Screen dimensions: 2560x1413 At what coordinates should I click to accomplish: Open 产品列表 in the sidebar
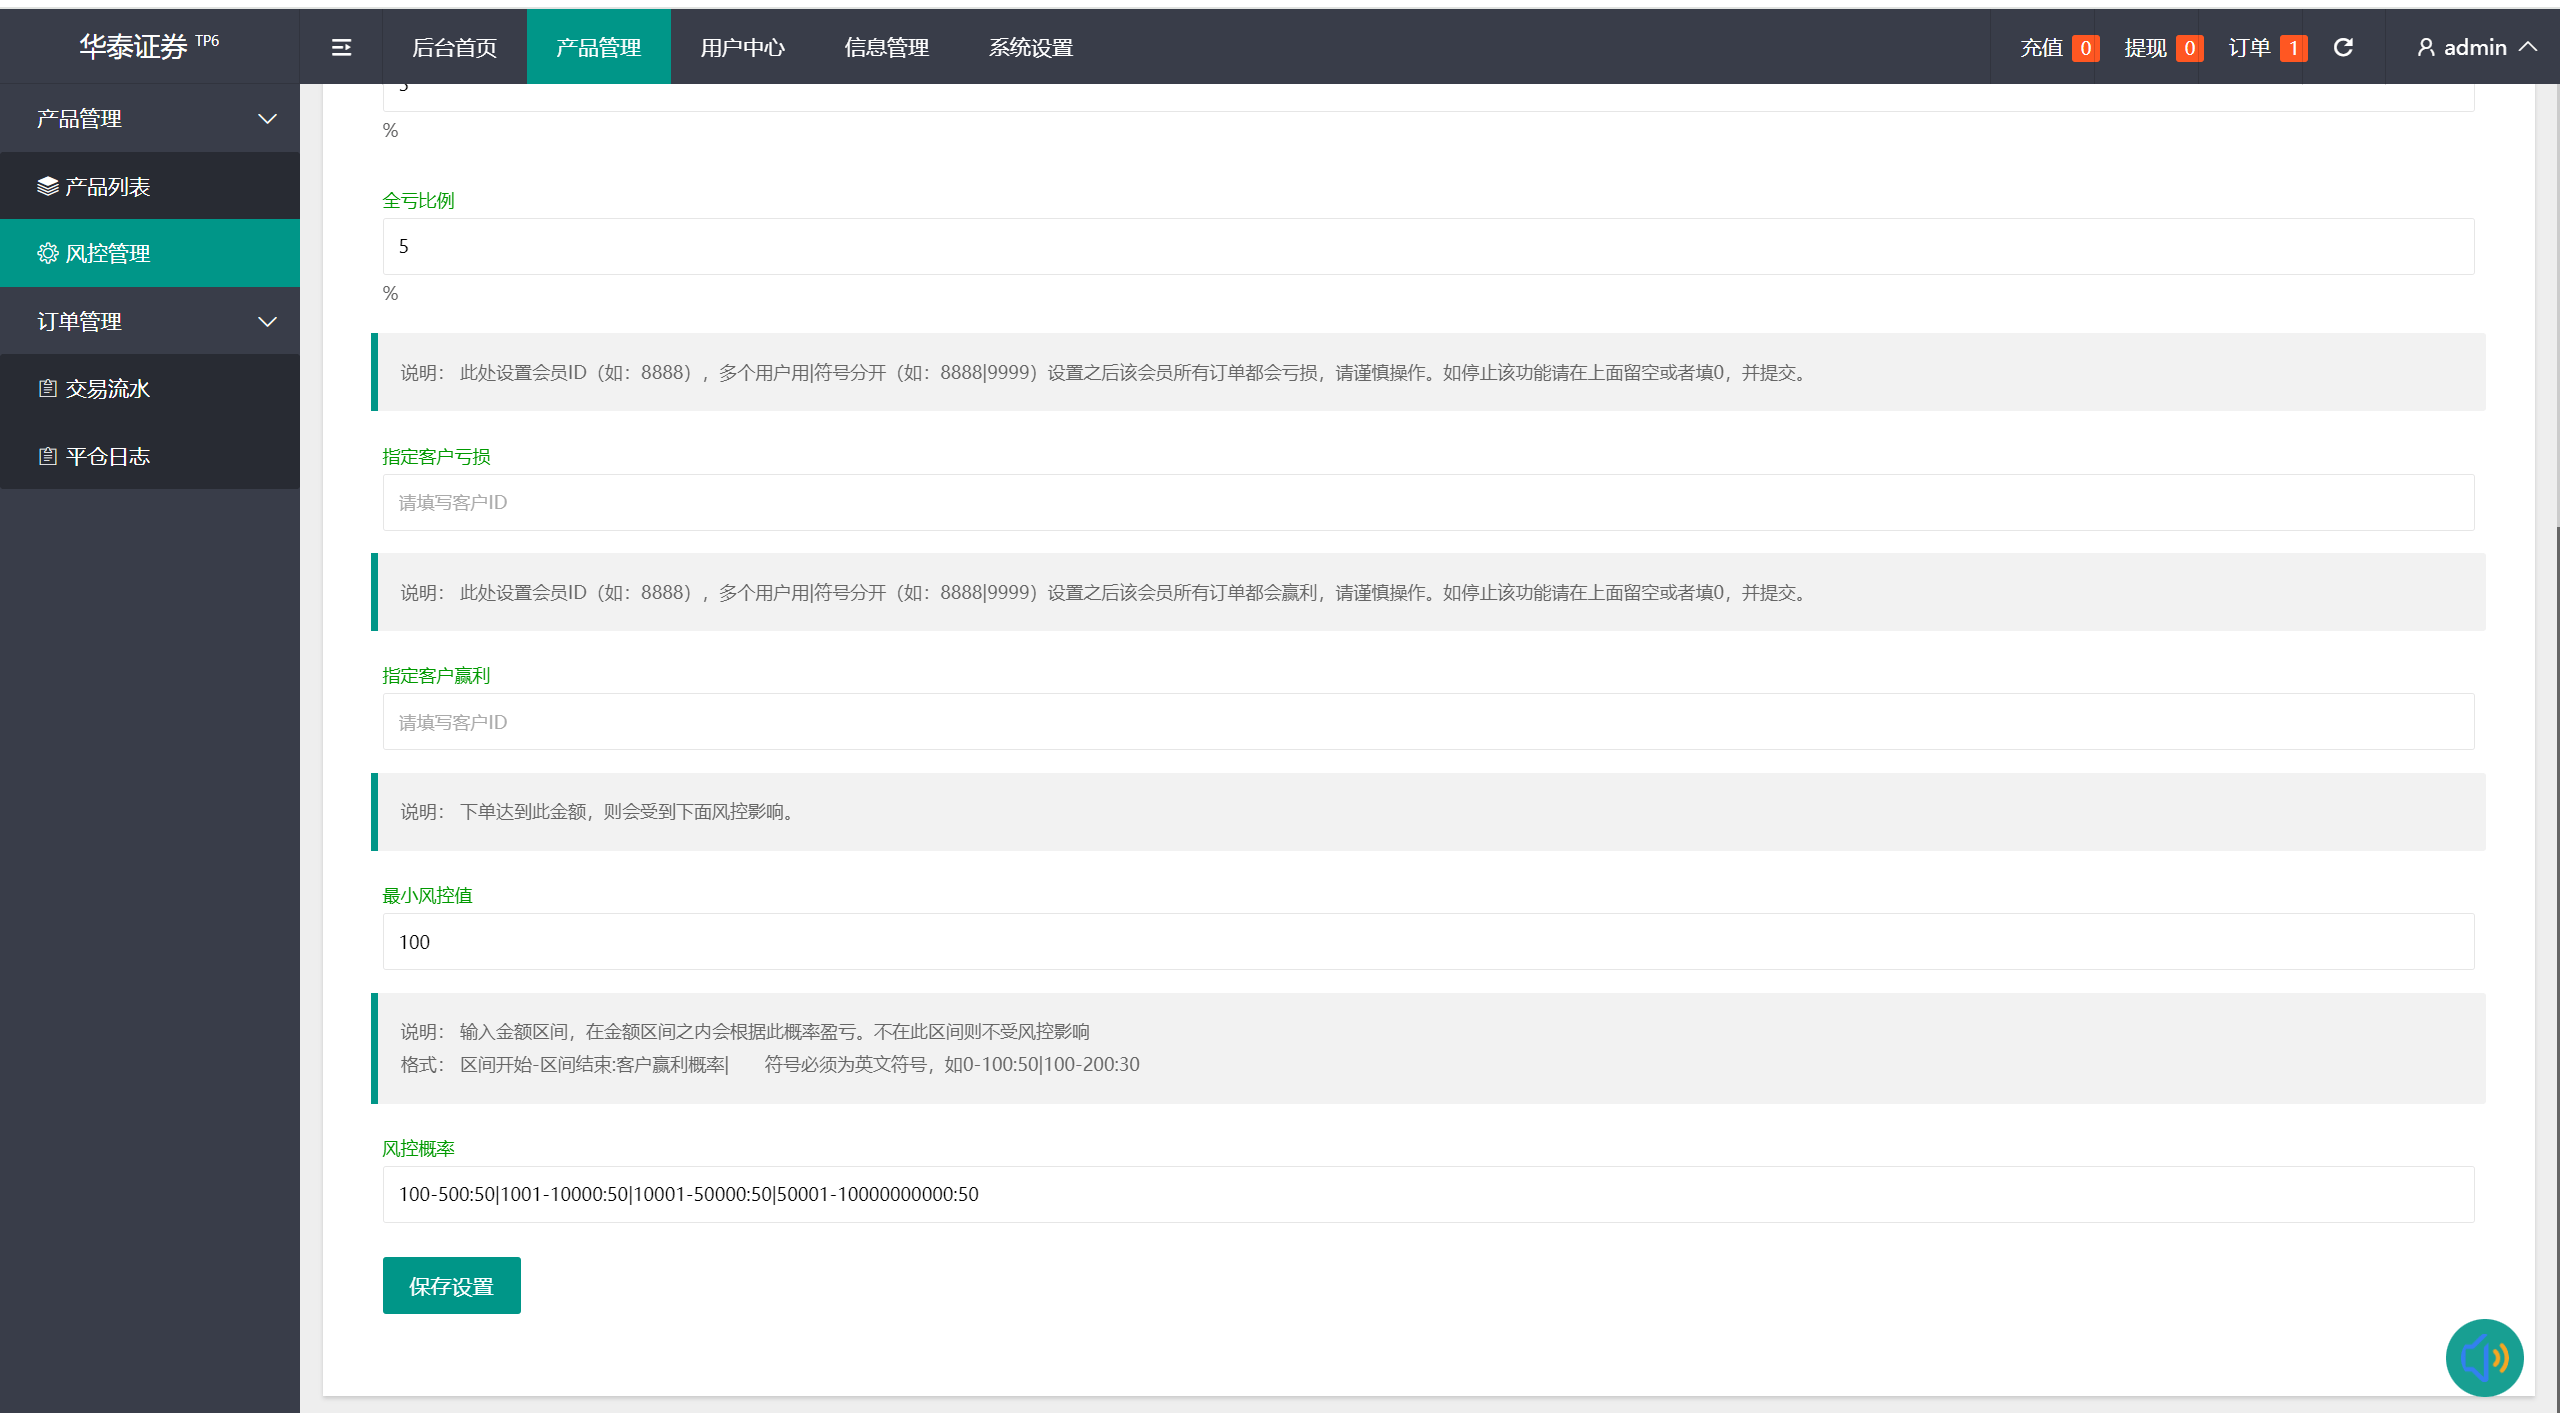point(150,186)
